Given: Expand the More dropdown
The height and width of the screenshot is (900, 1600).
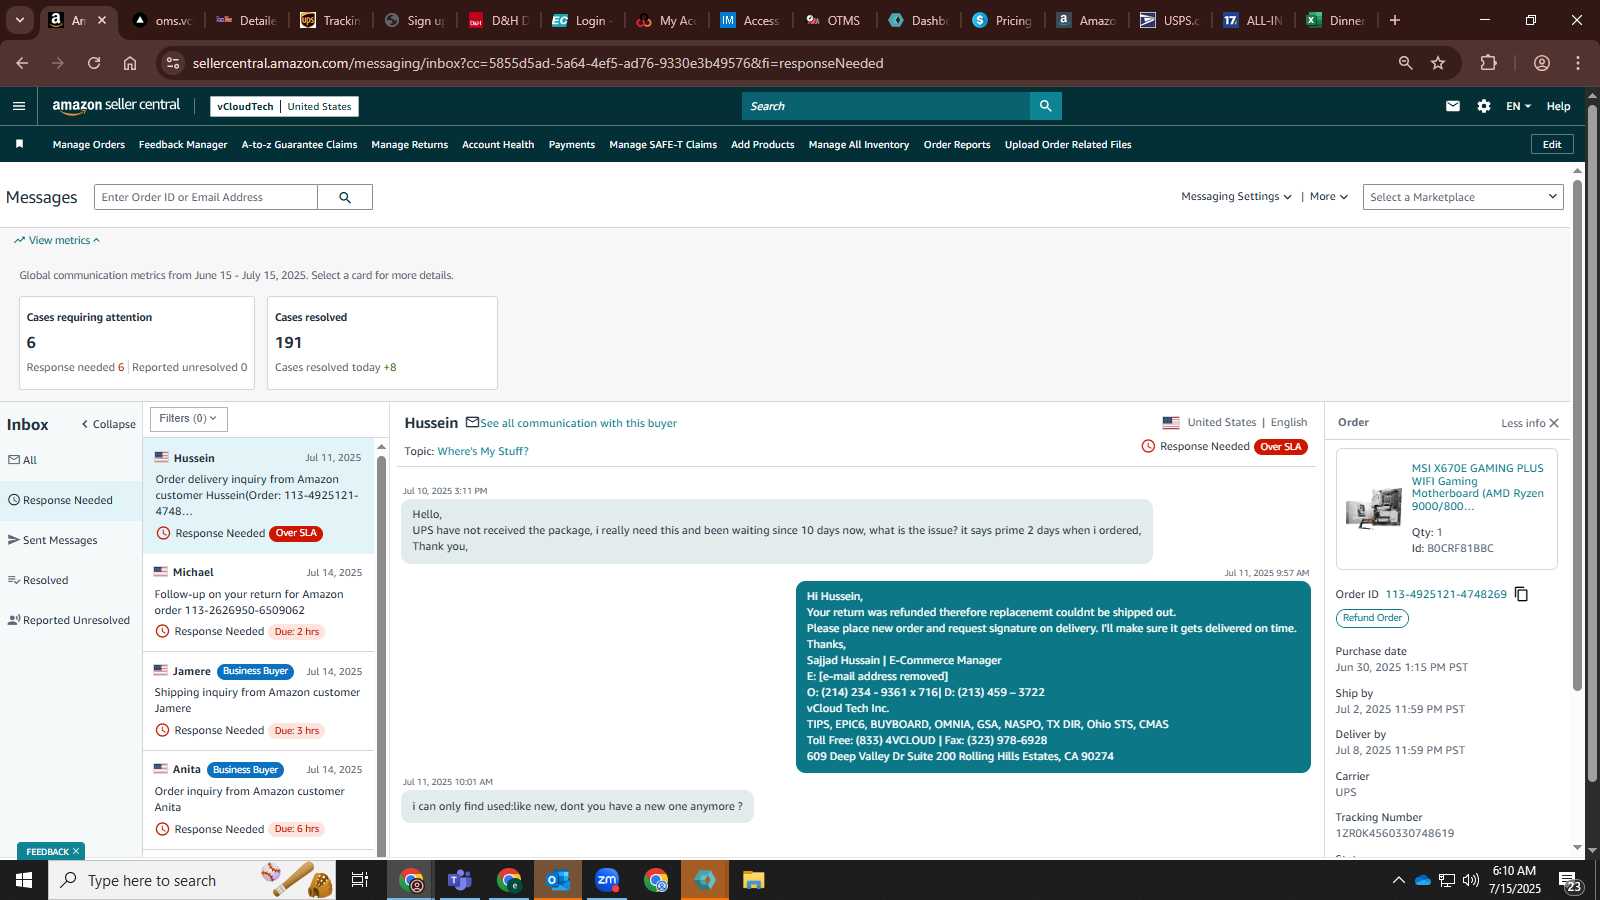Looking at the screenshot, I should pyautogui.click(x=1329, y=197).
